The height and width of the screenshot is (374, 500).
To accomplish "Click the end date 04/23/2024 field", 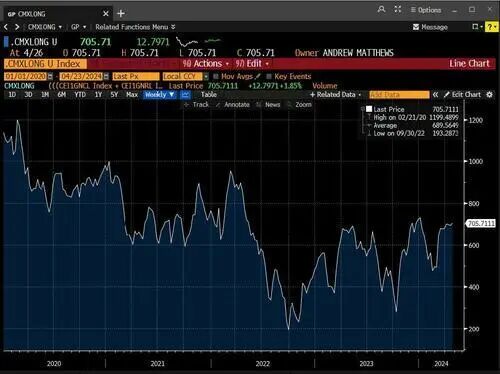I will click(x=81, y=76).
